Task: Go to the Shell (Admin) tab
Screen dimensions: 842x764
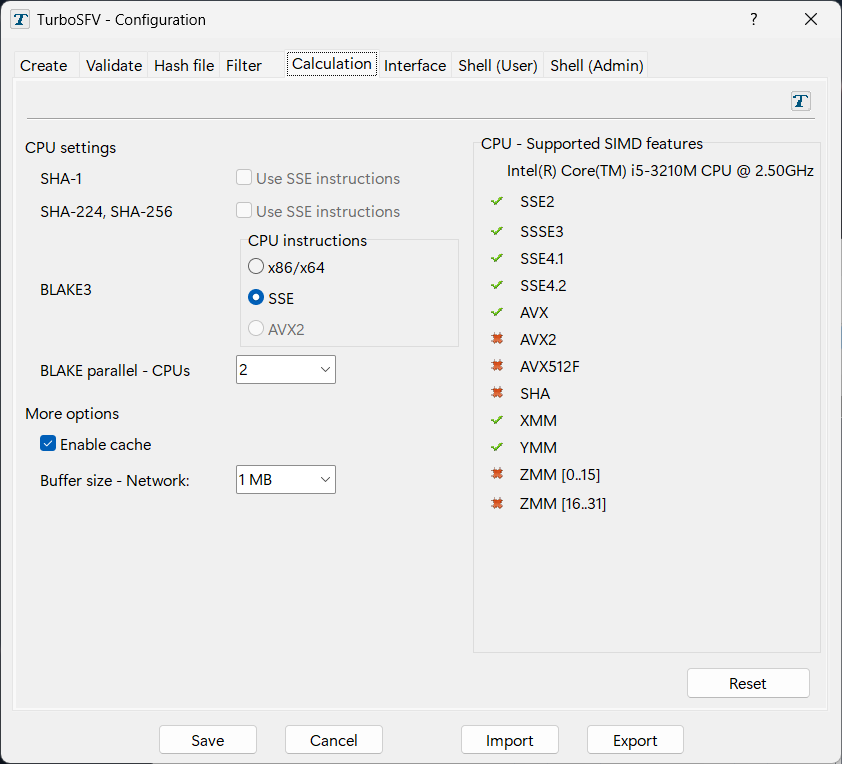Action: (x=597, y=66)
